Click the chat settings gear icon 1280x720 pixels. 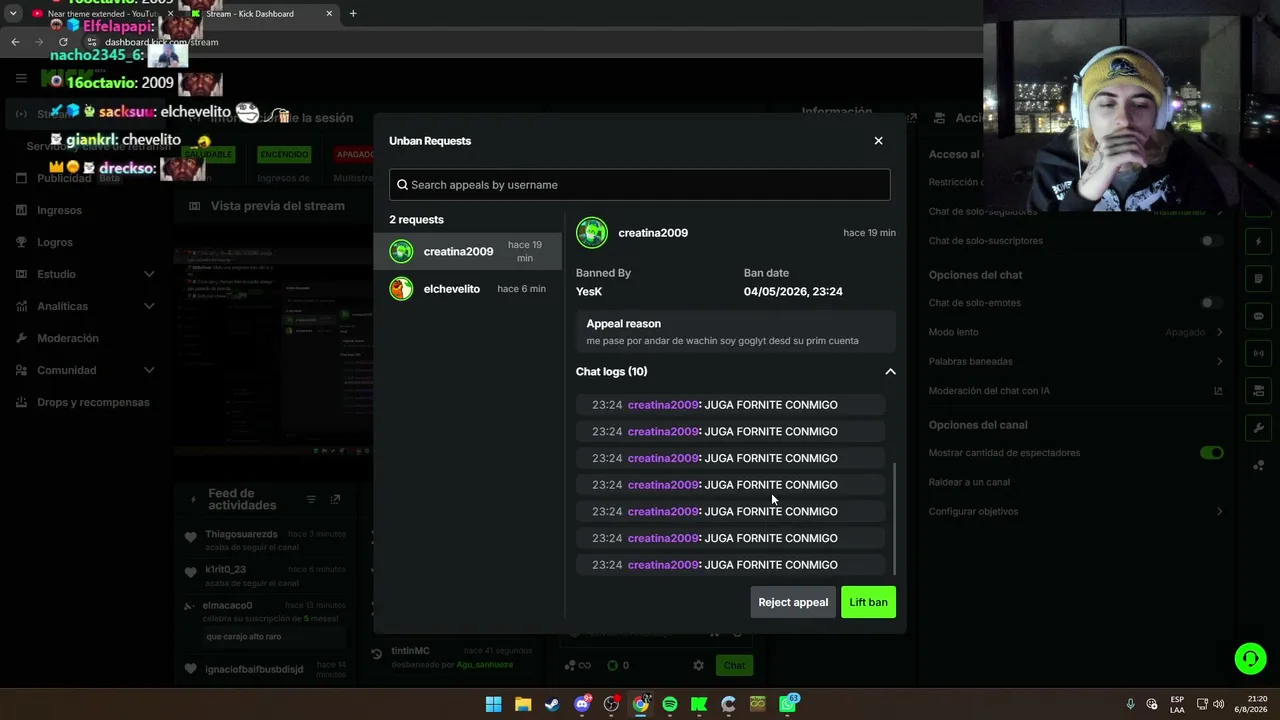click(x=698, y=665)
